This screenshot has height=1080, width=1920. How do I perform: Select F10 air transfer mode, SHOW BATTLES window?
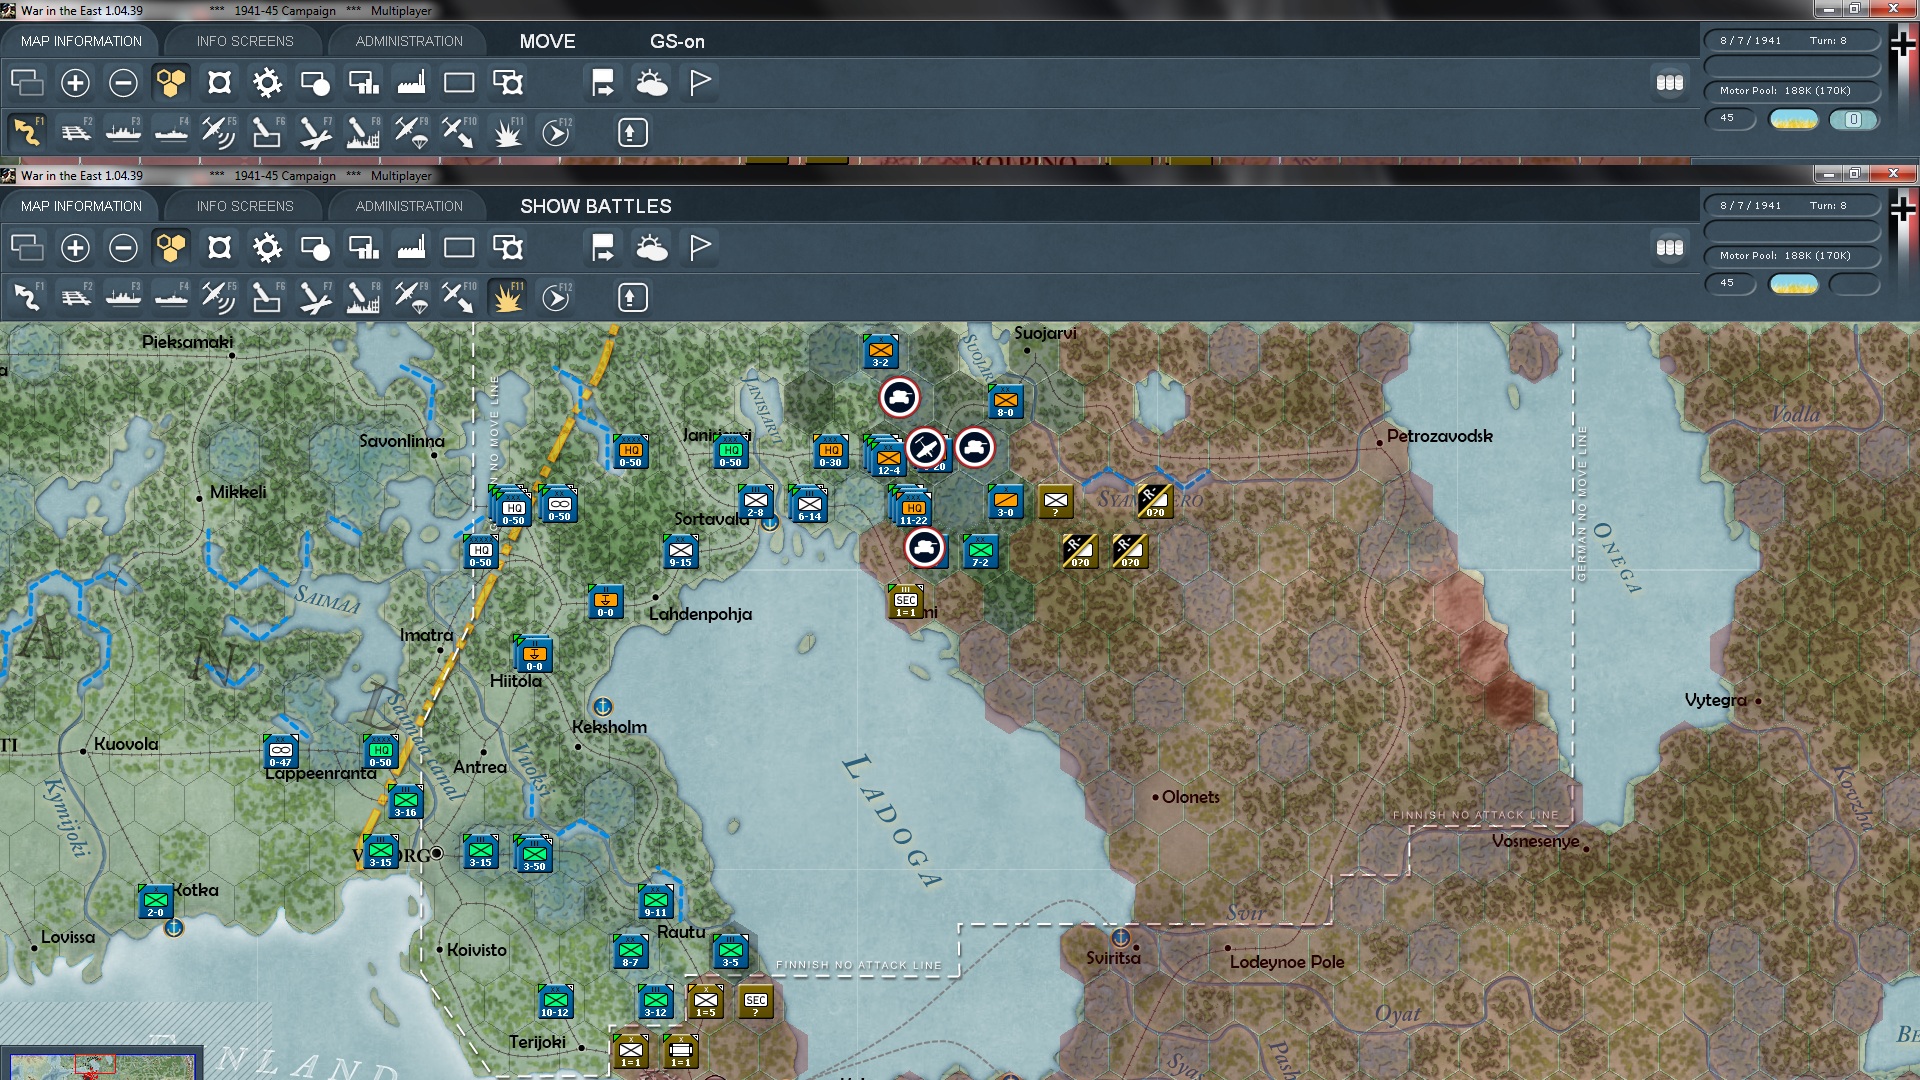point(459,297)
